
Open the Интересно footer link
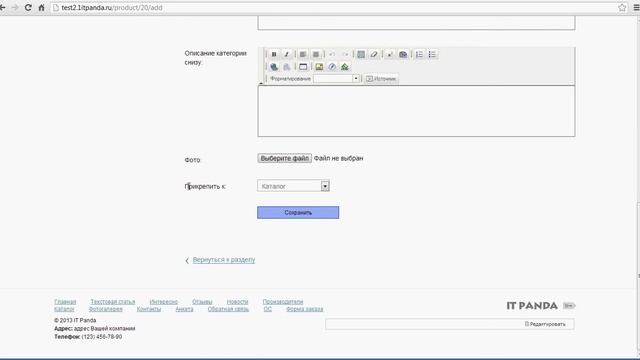point(163,302)
